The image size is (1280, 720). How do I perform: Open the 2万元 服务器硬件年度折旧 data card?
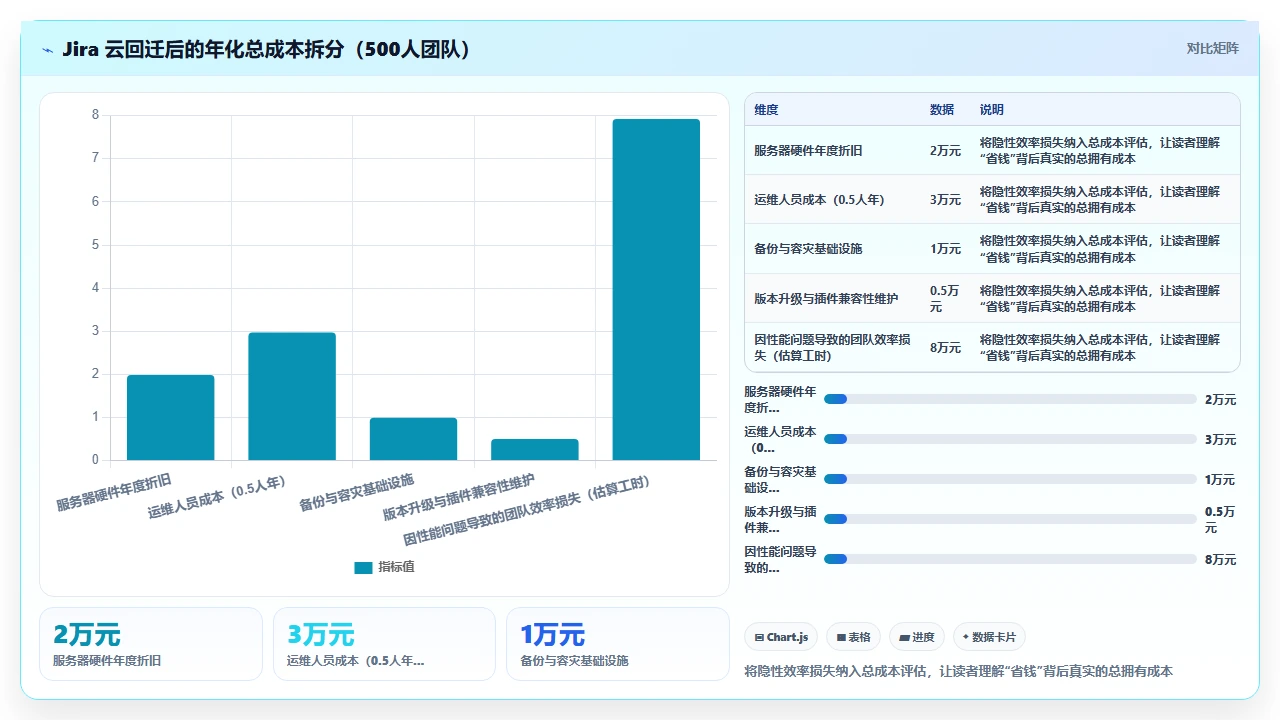pos(151,644)
